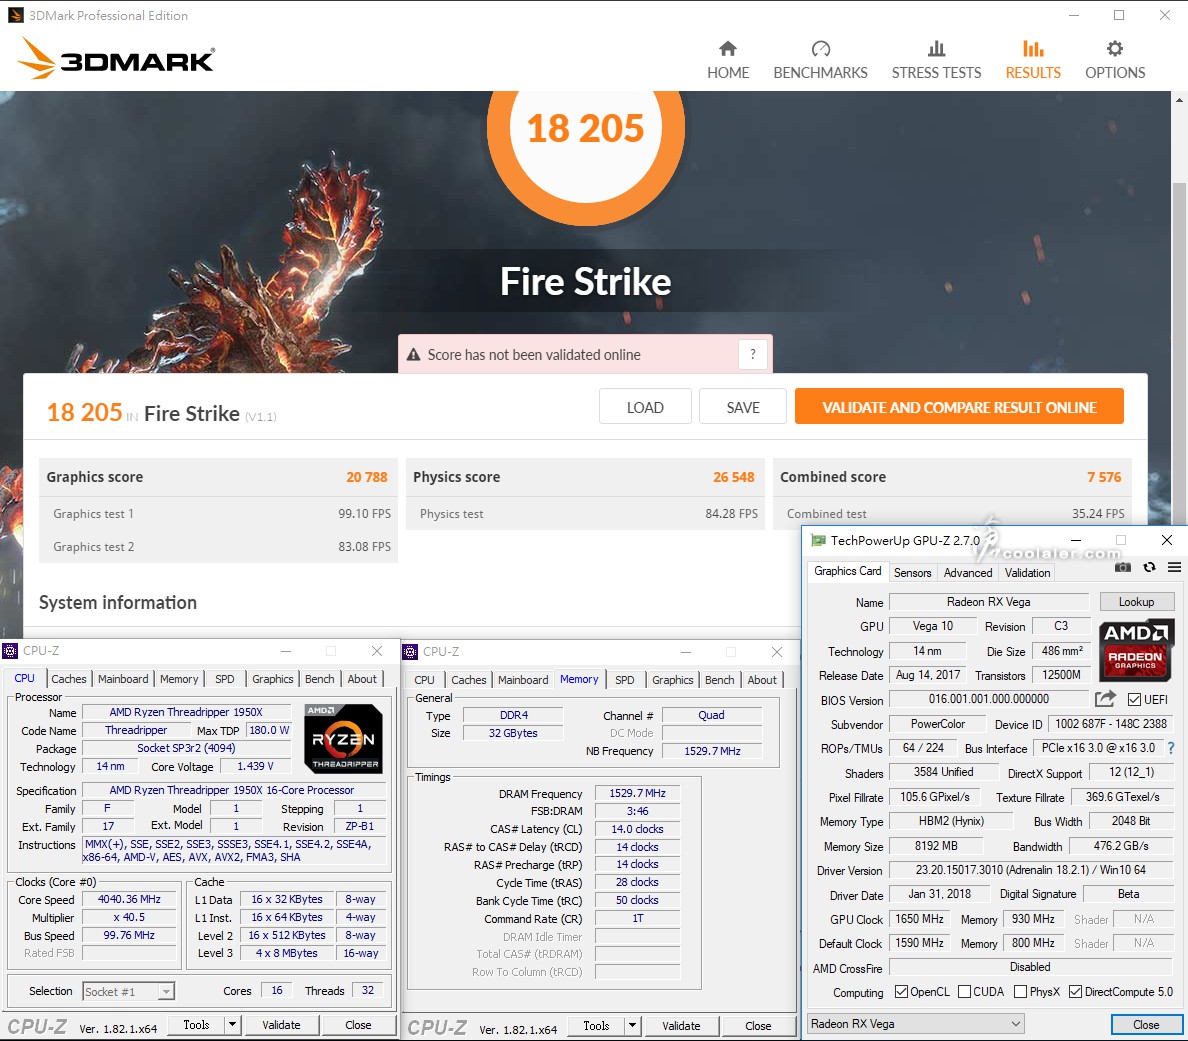Screen dimensions: 1188x1041
Task: Select Bench tab in left CPU-Z window
Action: click(x=320, y=679)
